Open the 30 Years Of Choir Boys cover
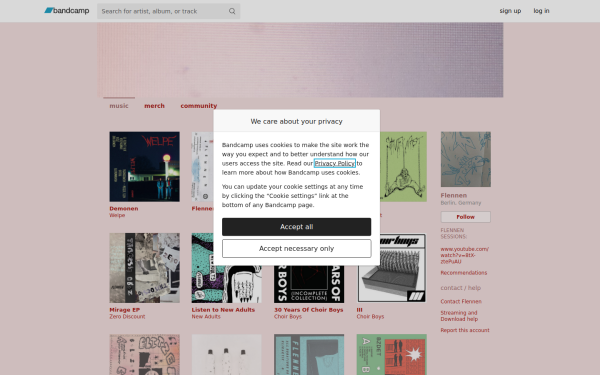Screen dimensions: 600x375 coord(309,284)
